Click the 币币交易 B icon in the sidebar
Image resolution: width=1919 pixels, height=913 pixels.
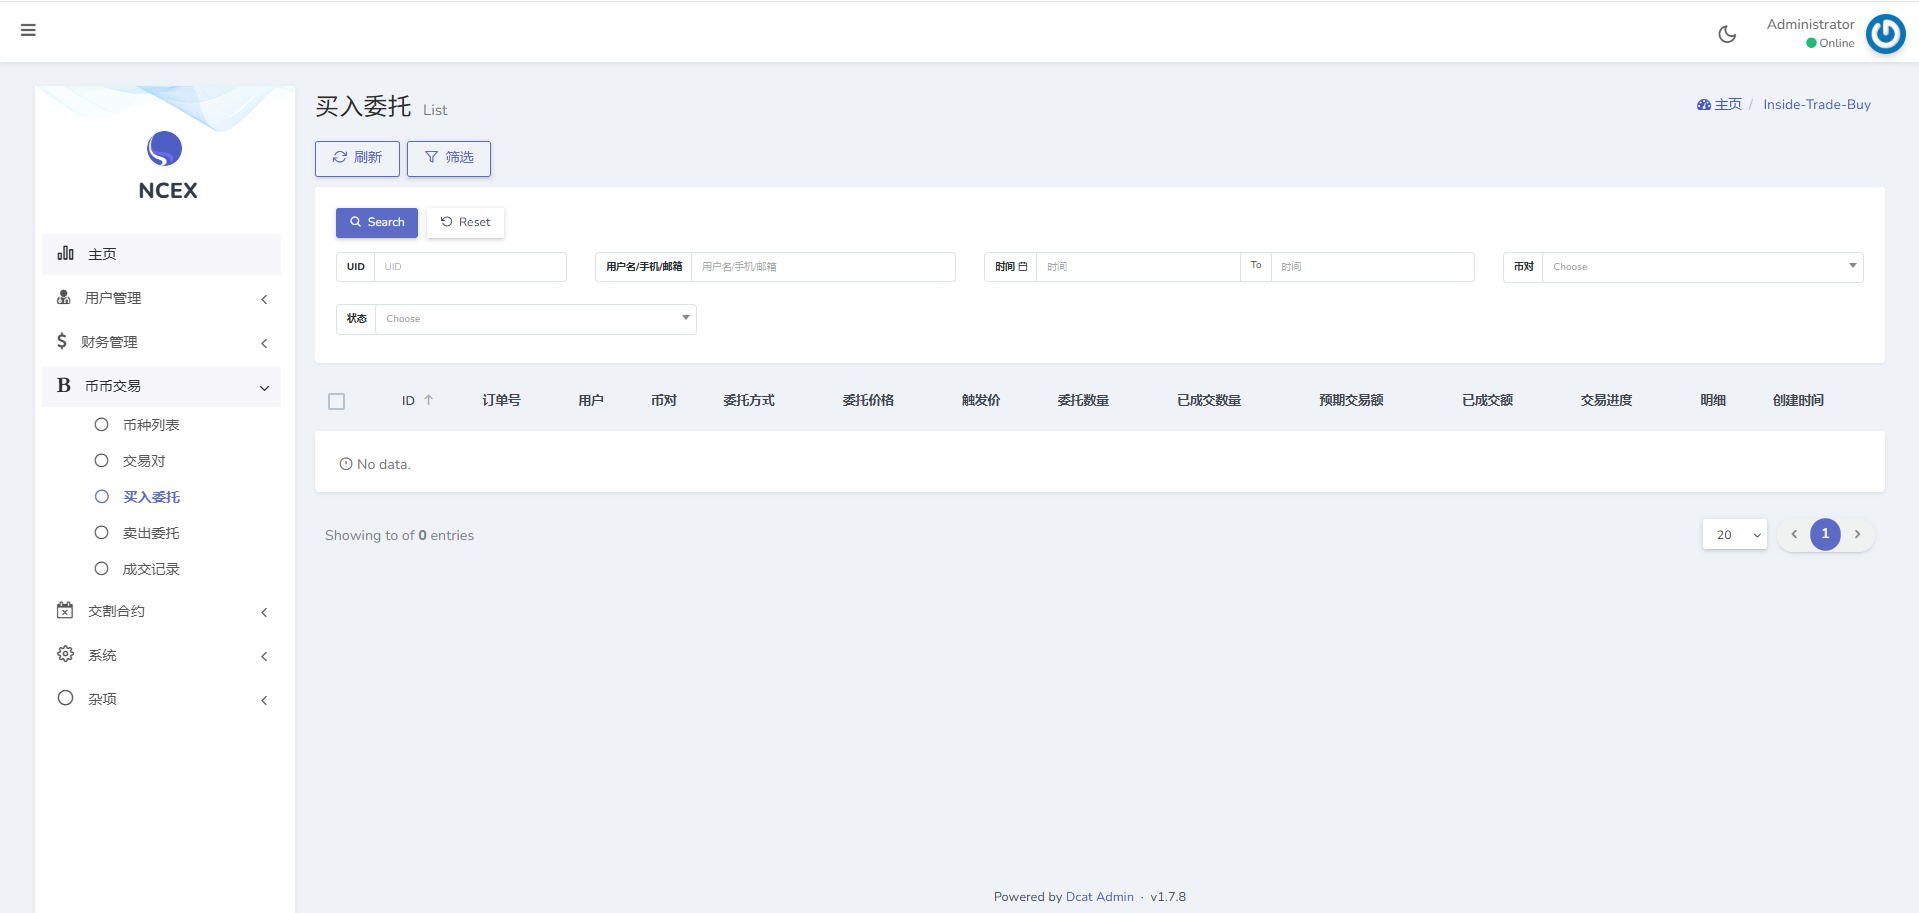pyautogui.click(x=64, y=385)
